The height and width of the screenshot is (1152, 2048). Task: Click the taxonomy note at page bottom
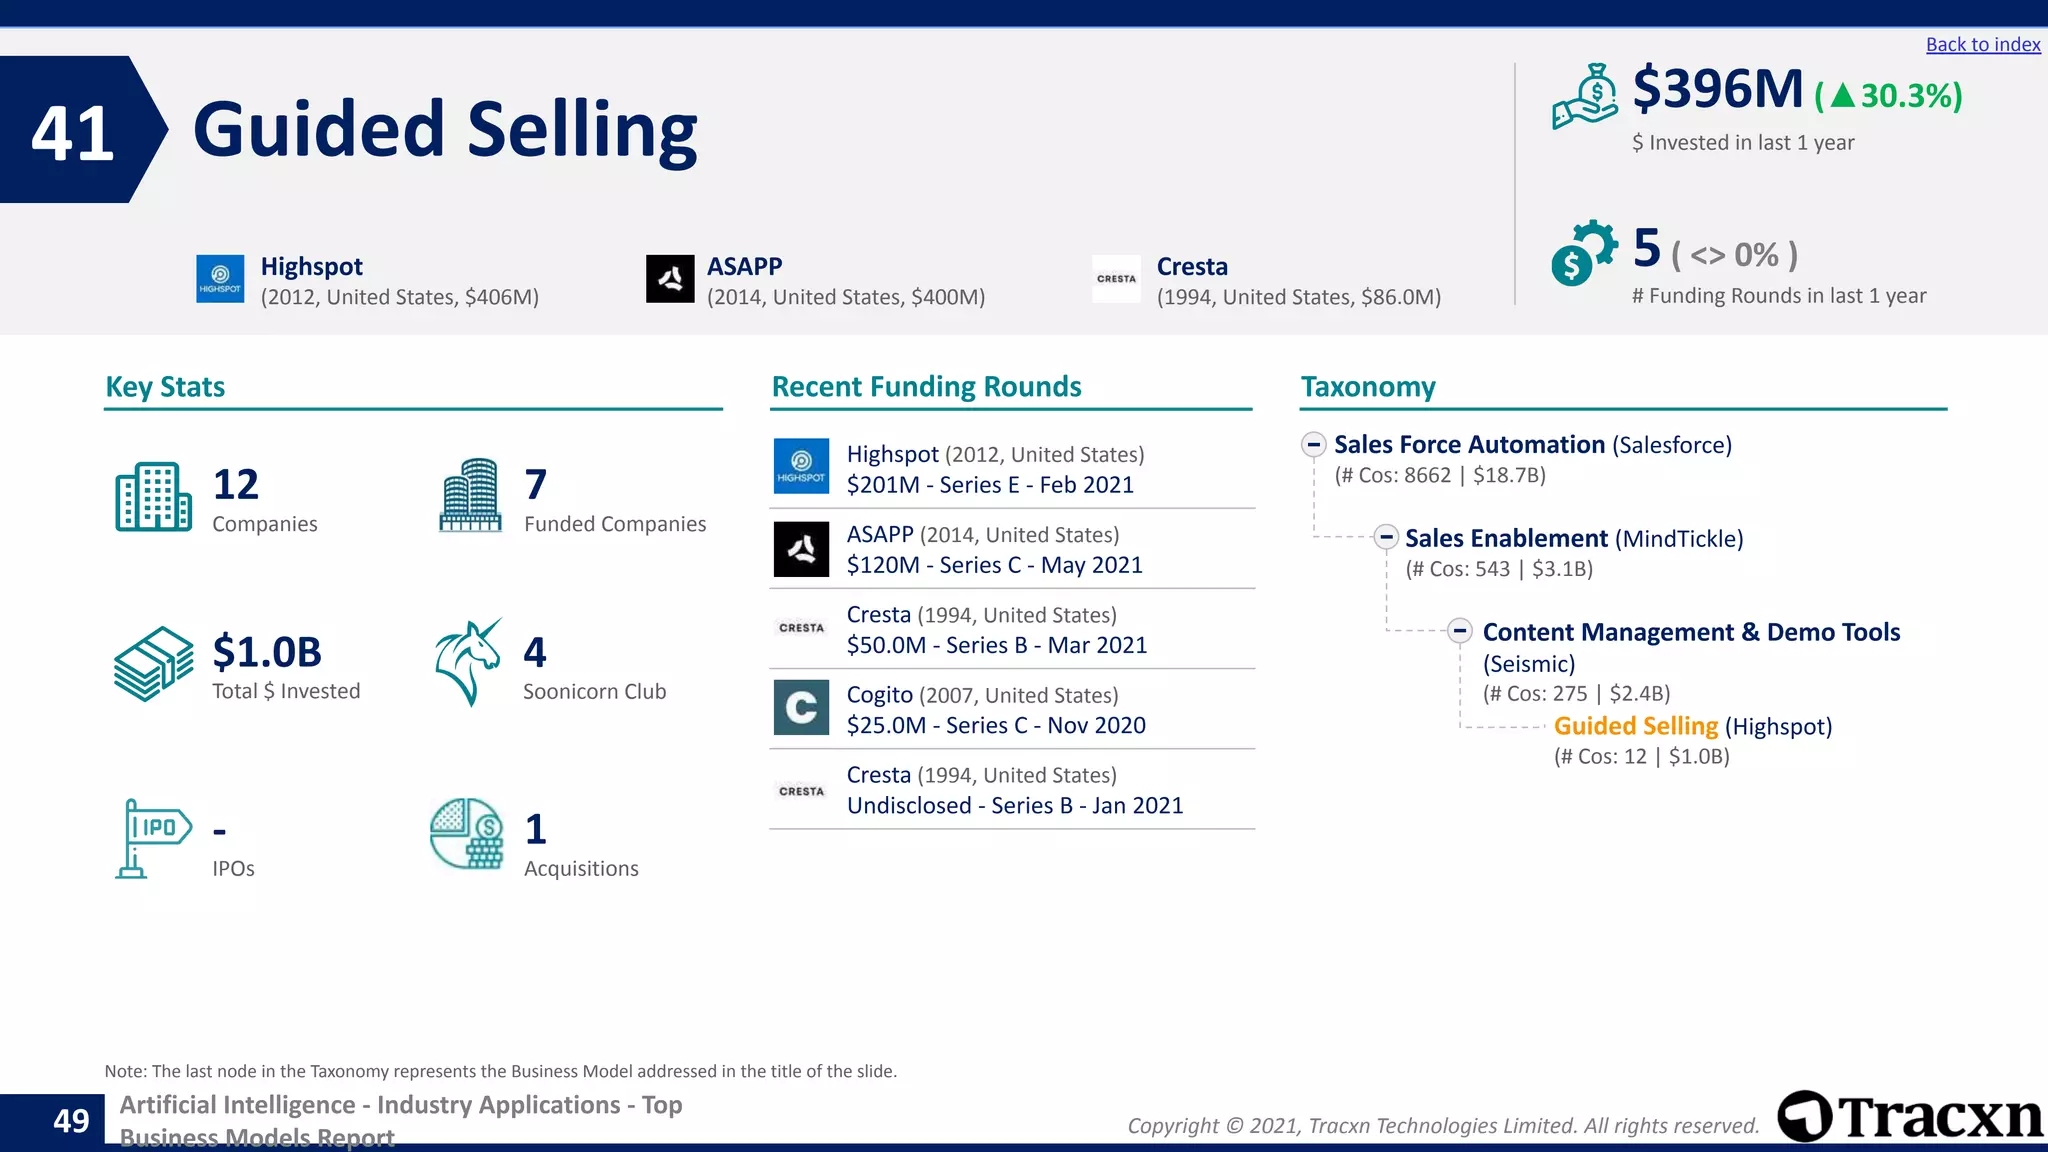(x=500, y=1071)
